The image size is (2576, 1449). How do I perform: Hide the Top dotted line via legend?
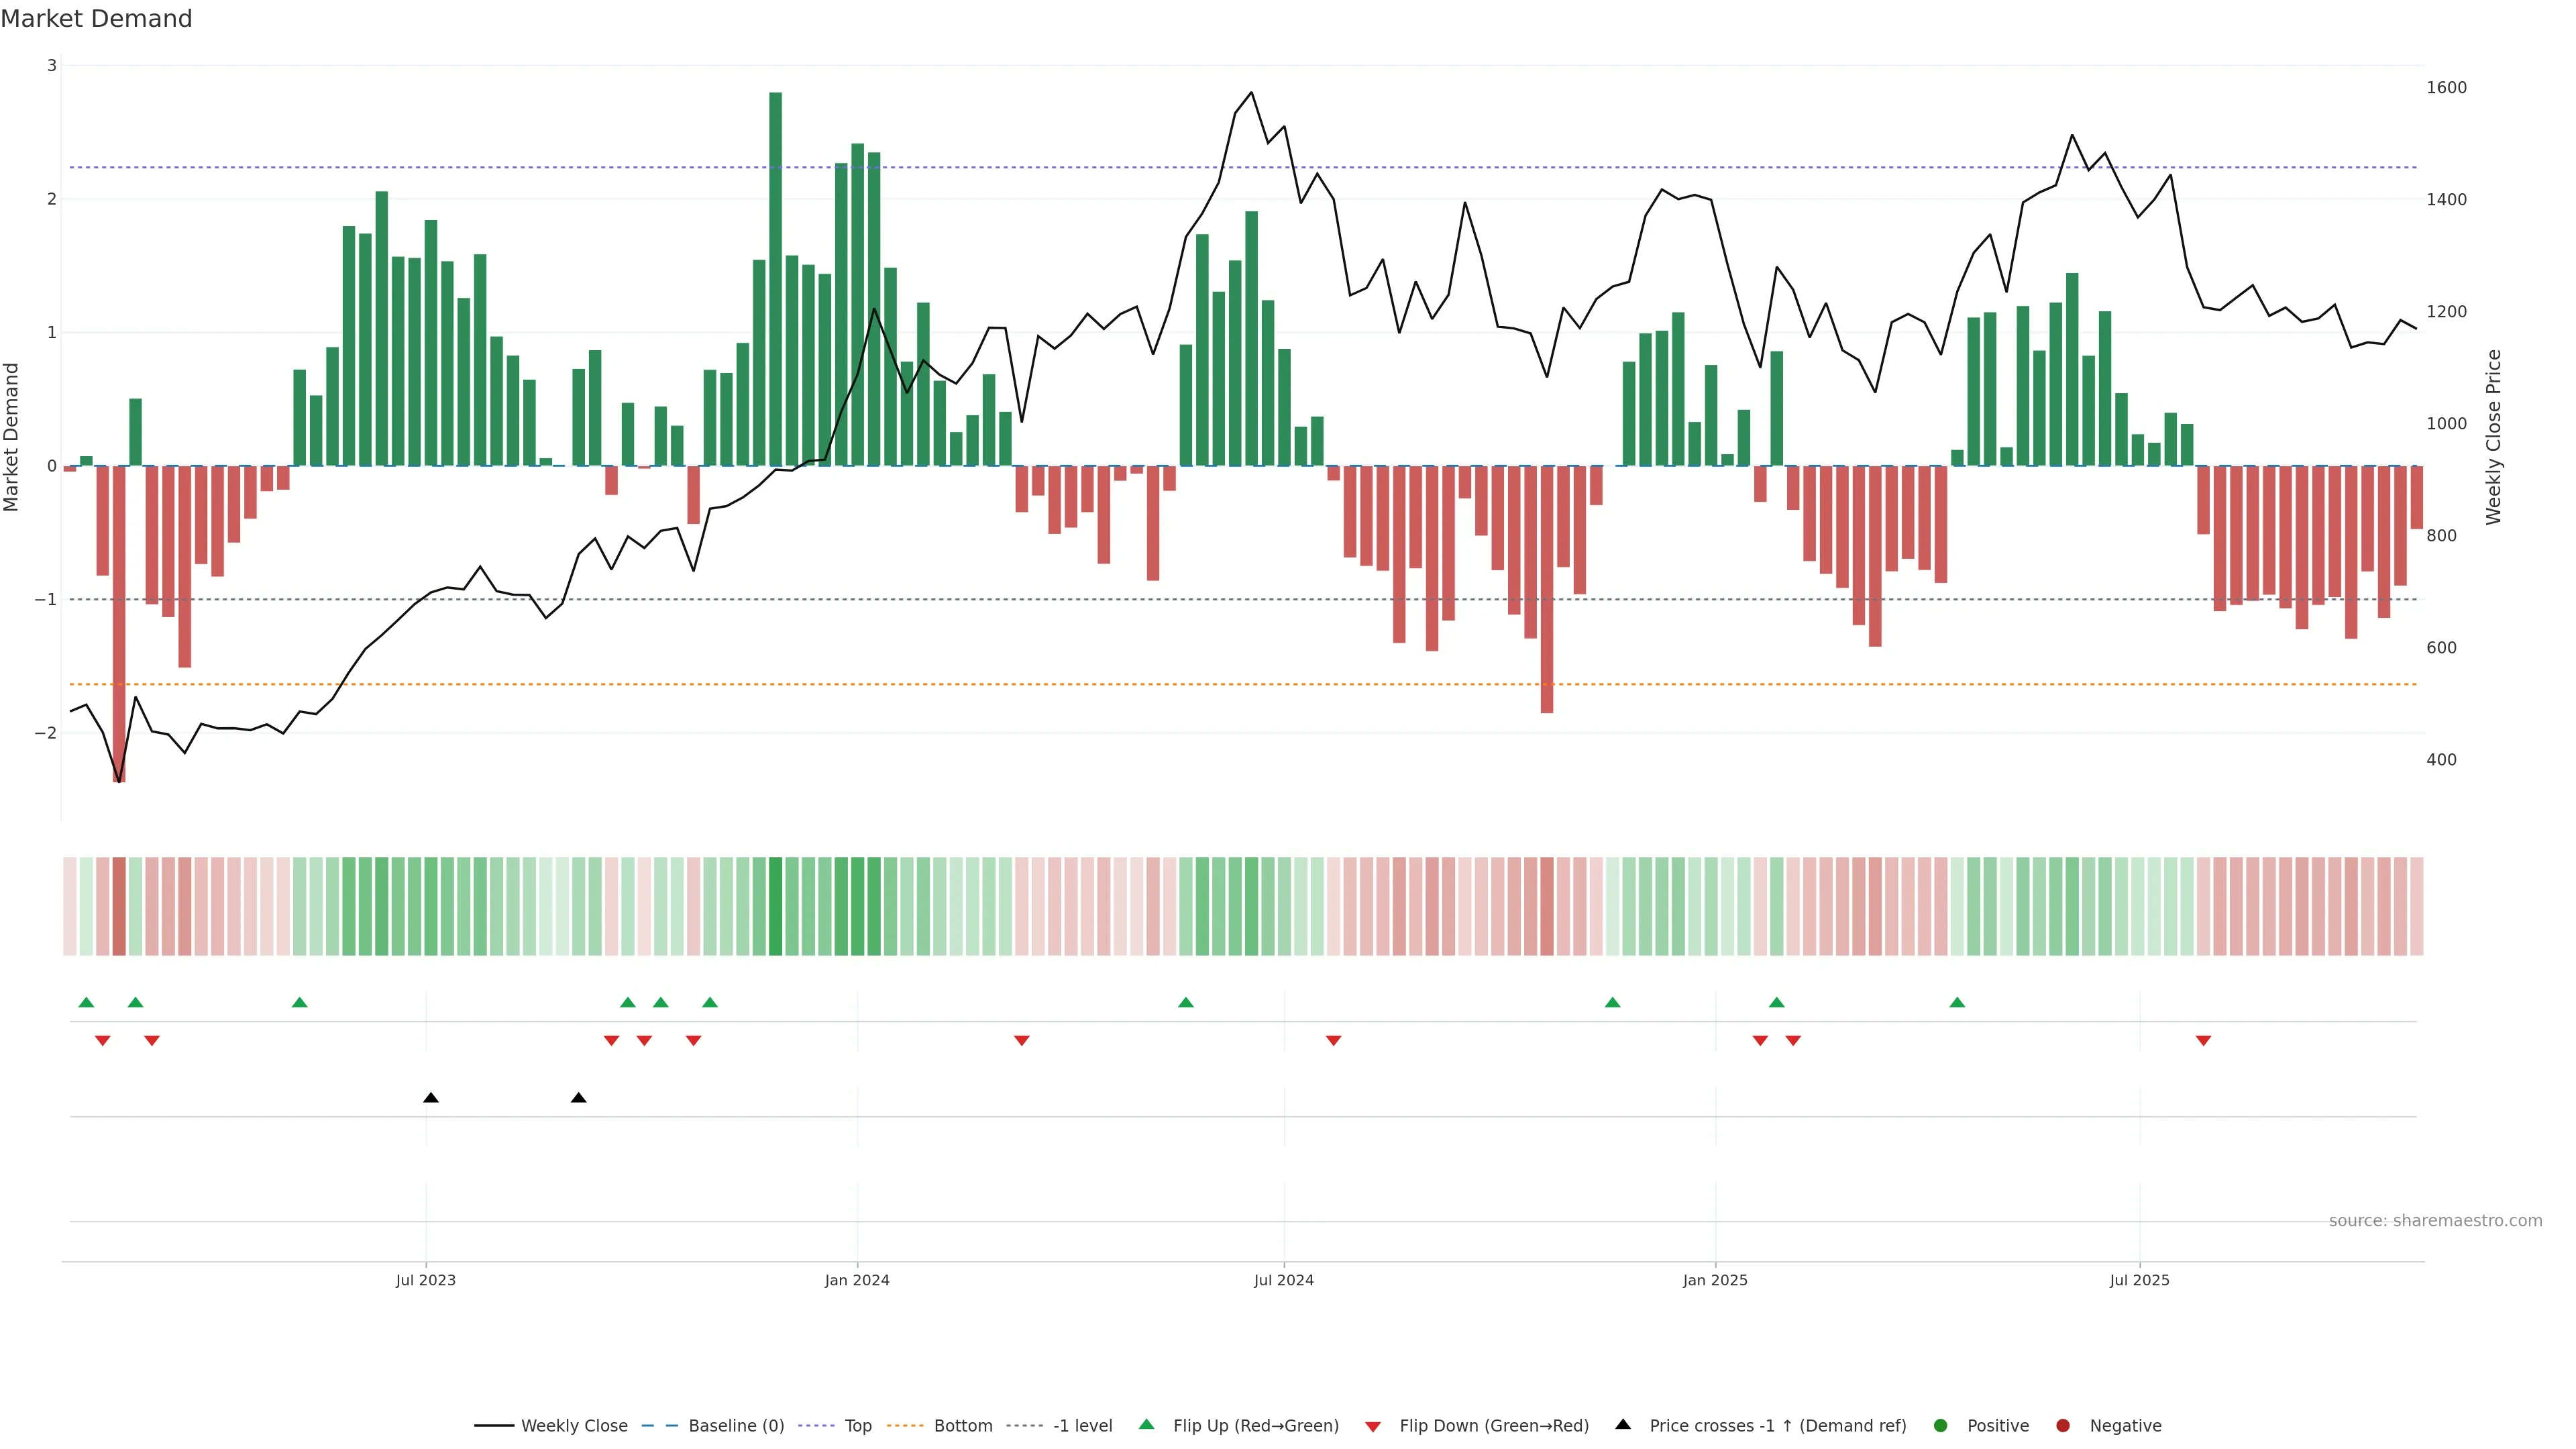point(857,1426)
